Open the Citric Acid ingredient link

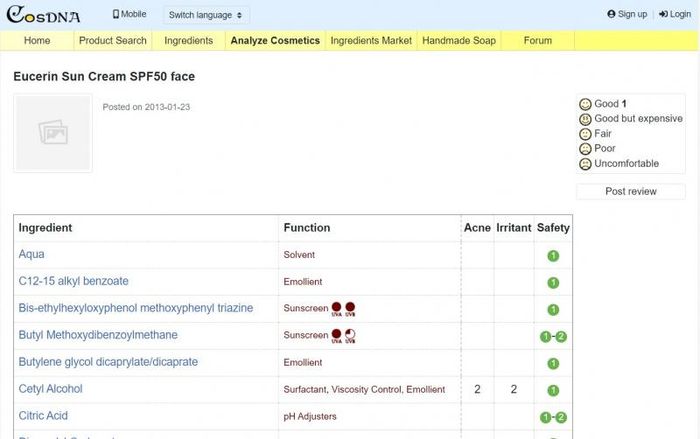43,416
